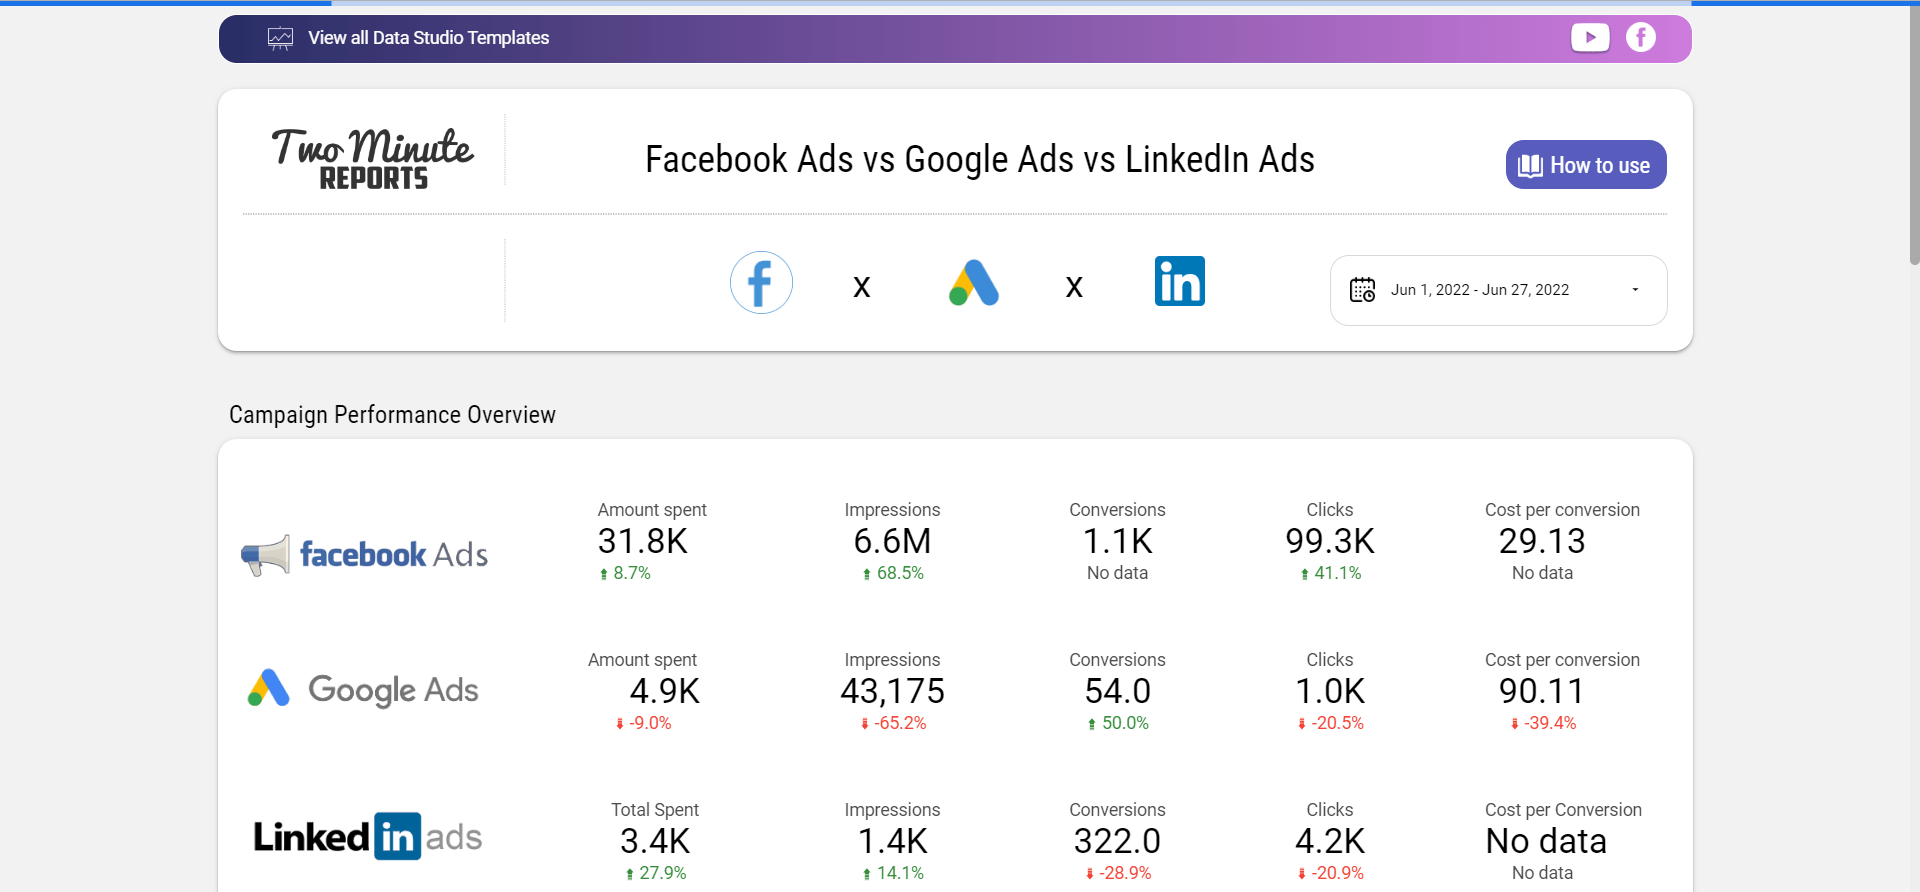Select LinkedIn Impressions value 1.4K
1920x892 pixels.
pos(892,841)
